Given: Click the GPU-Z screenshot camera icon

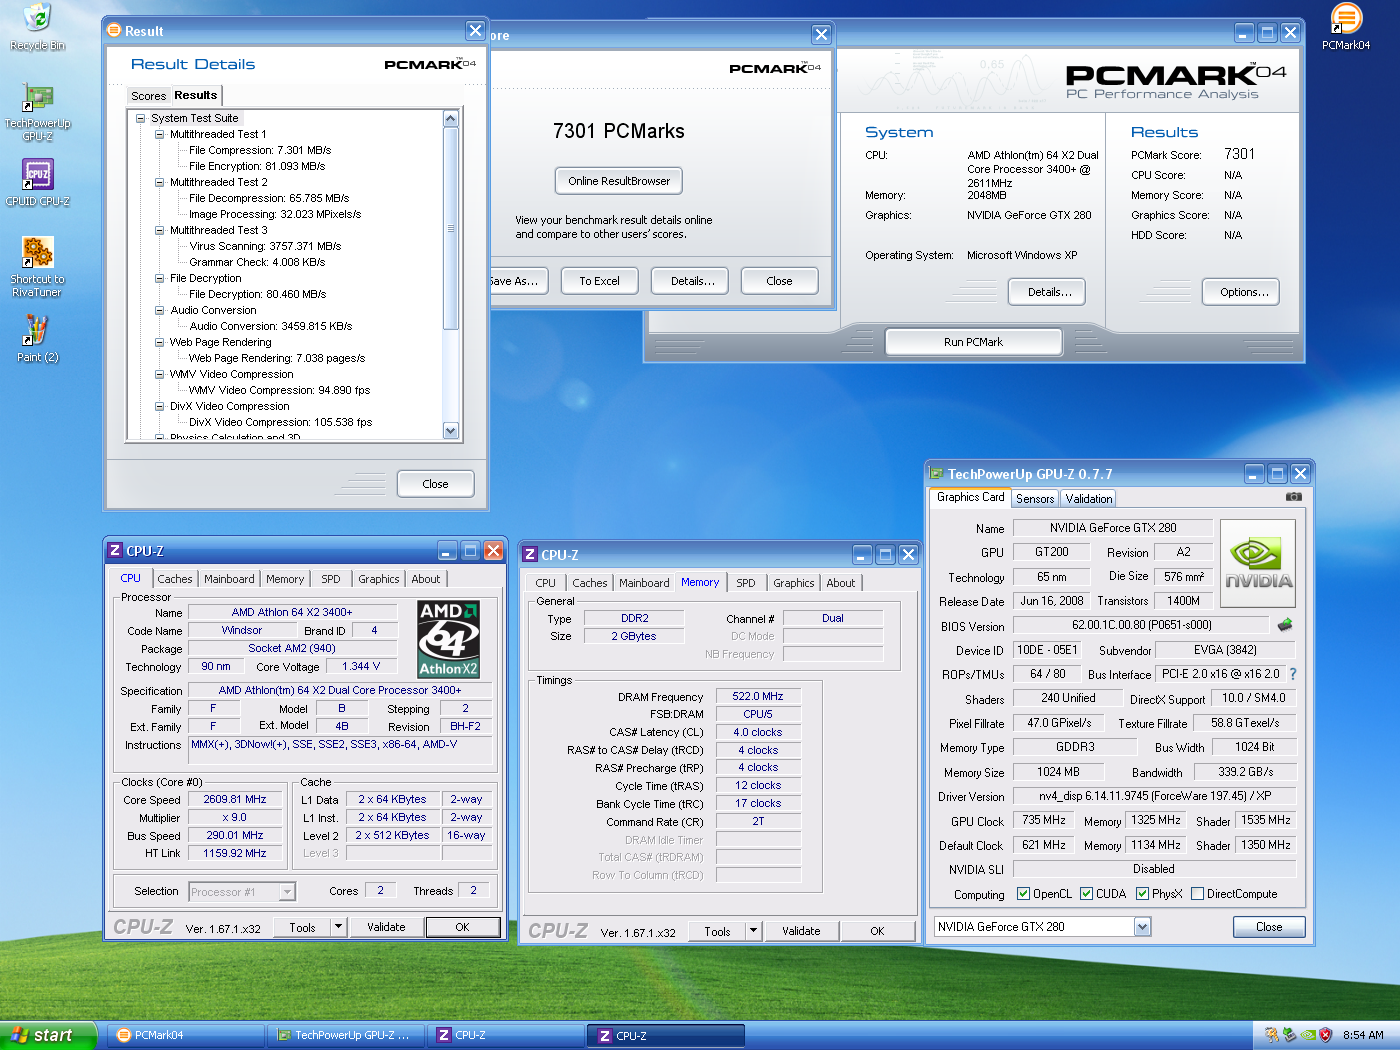Looking at the screenshot, I should (1293, 496).
